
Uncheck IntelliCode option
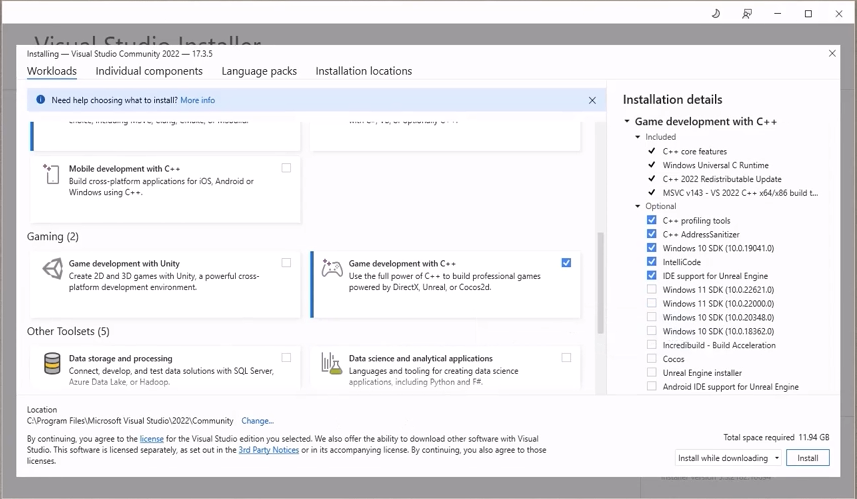651,261
